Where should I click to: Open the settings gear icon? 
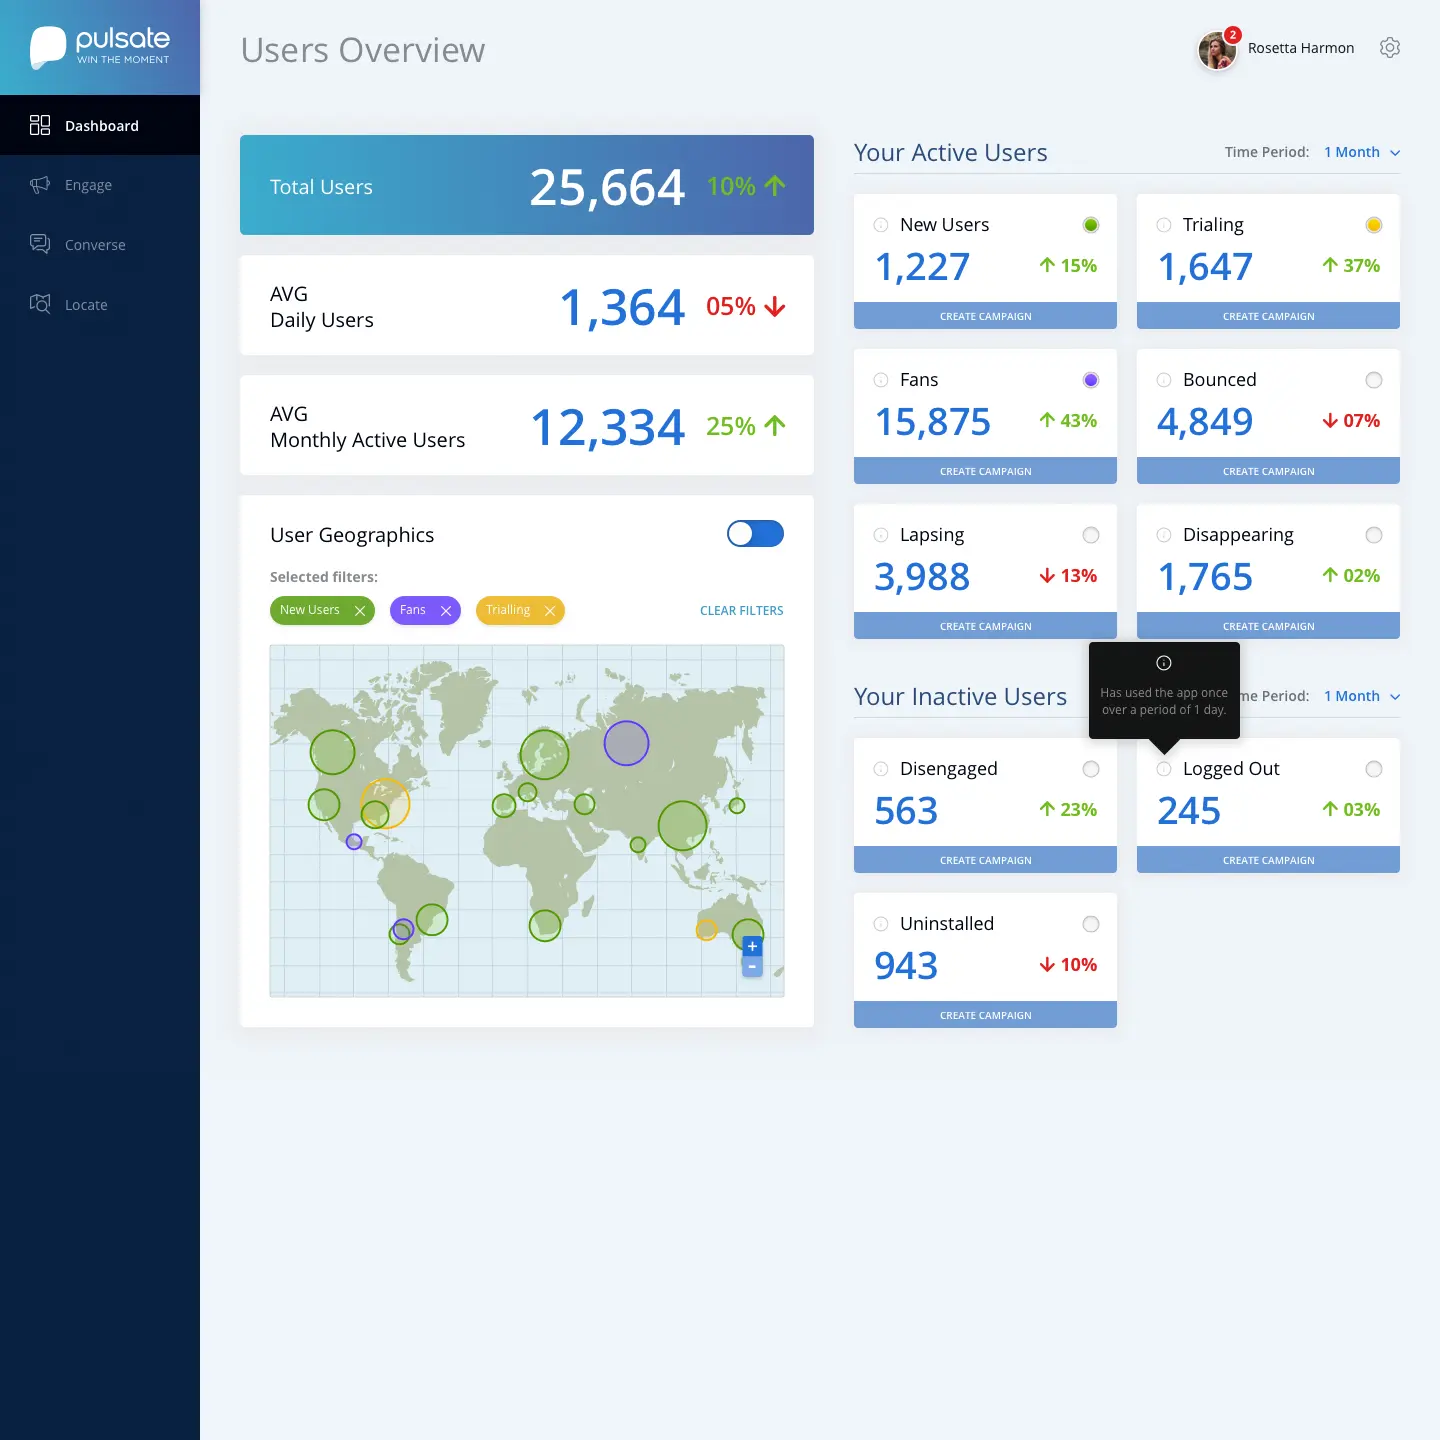point(1389,48)
